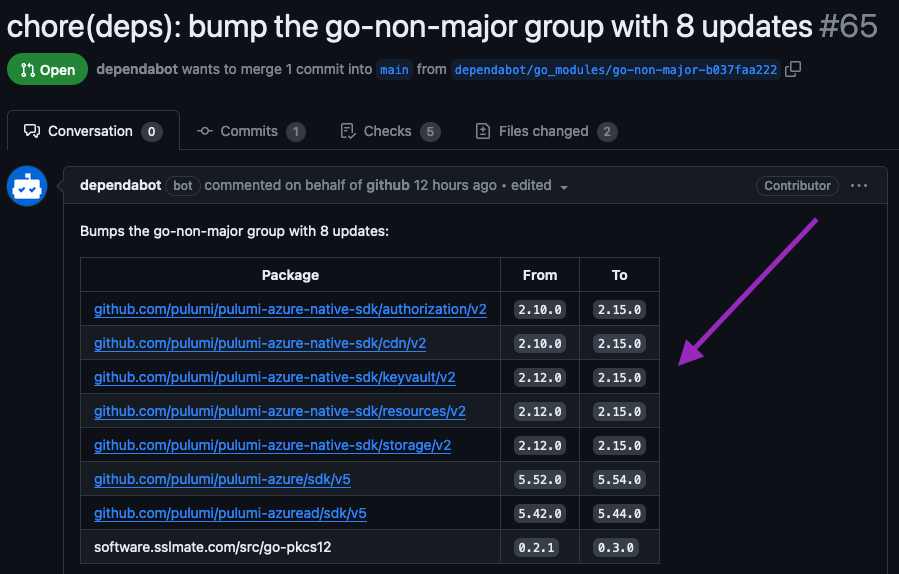This screenshot has height=574, width=899.
Task: Open the Checks tab
Action: (x=390, y=131)
